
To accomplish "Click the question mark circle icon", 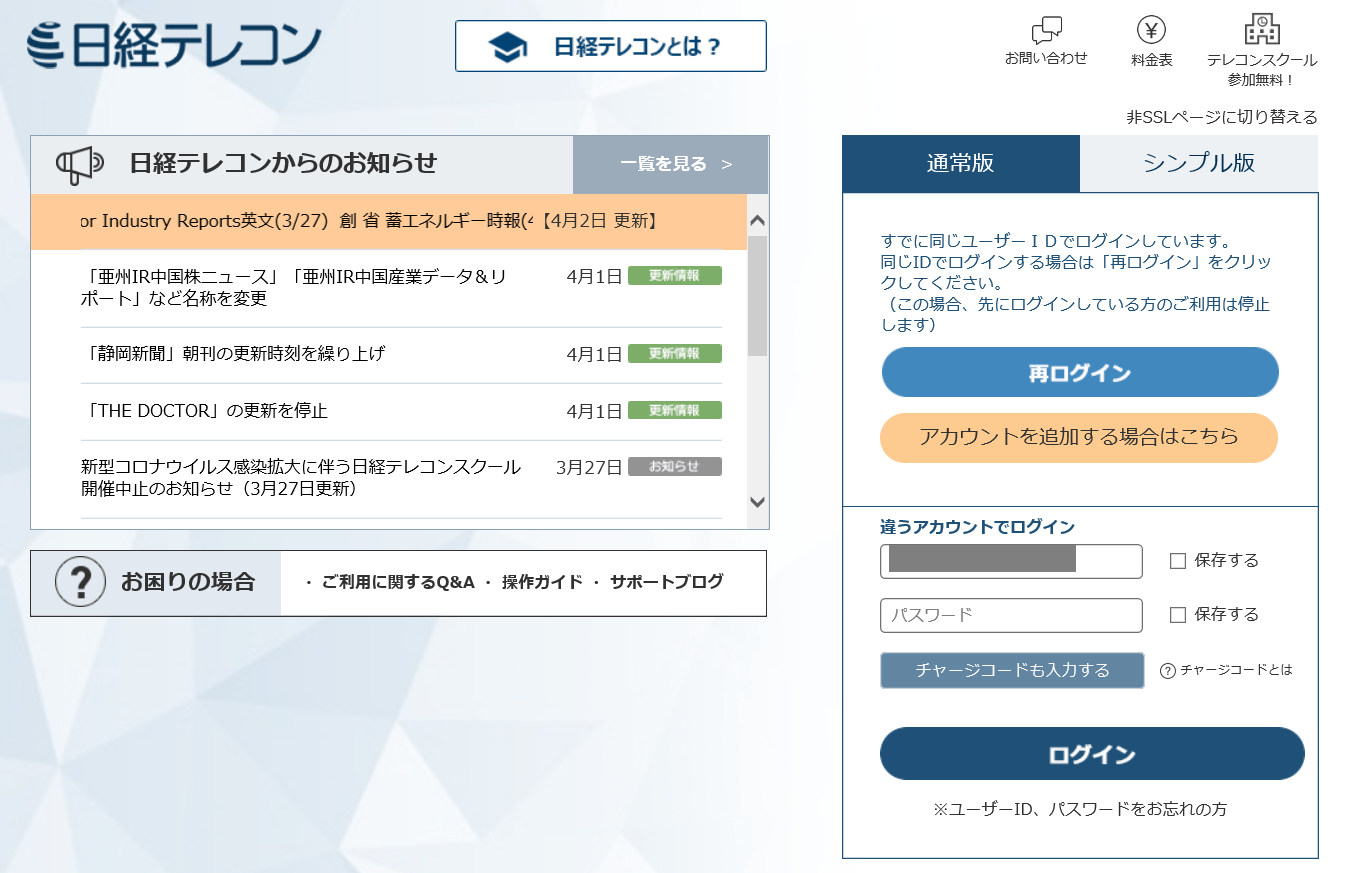I will 80,581.
